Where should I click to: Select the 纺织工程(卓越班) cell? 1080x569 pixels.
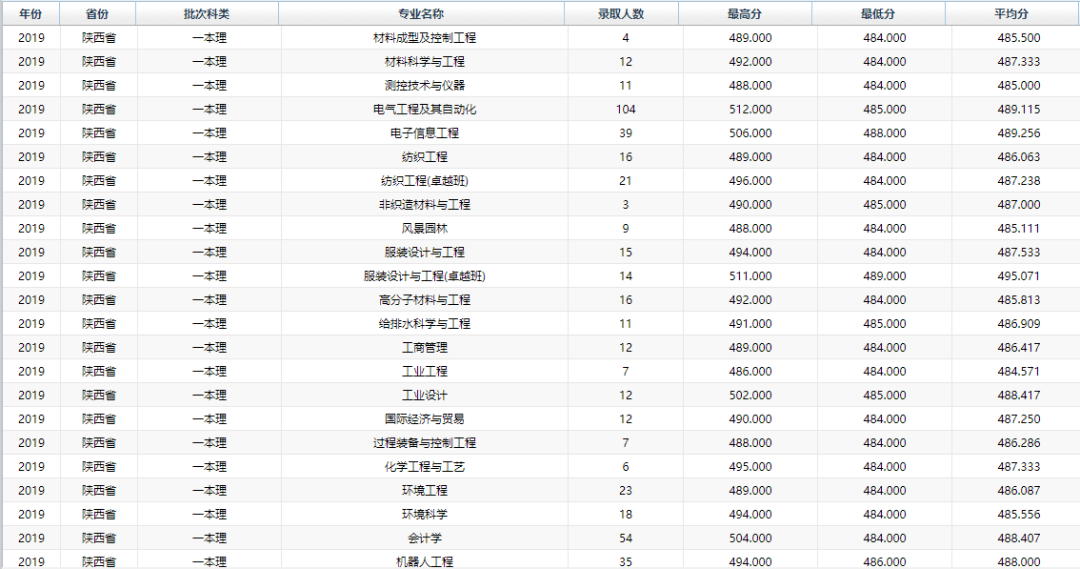[x=424, y=181]
